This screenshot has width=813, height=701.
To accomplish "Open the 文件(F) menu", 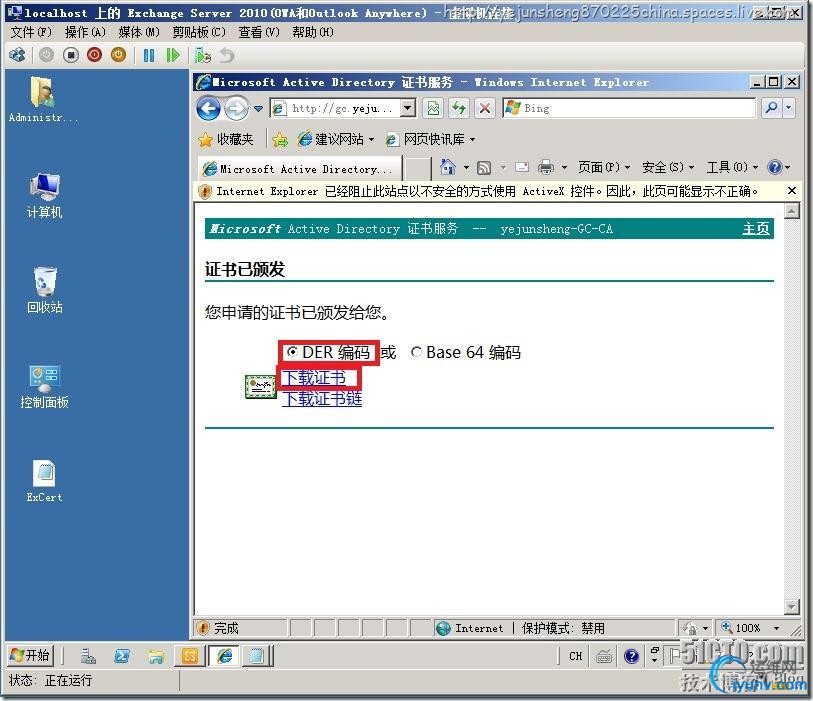I will (31, 32).
